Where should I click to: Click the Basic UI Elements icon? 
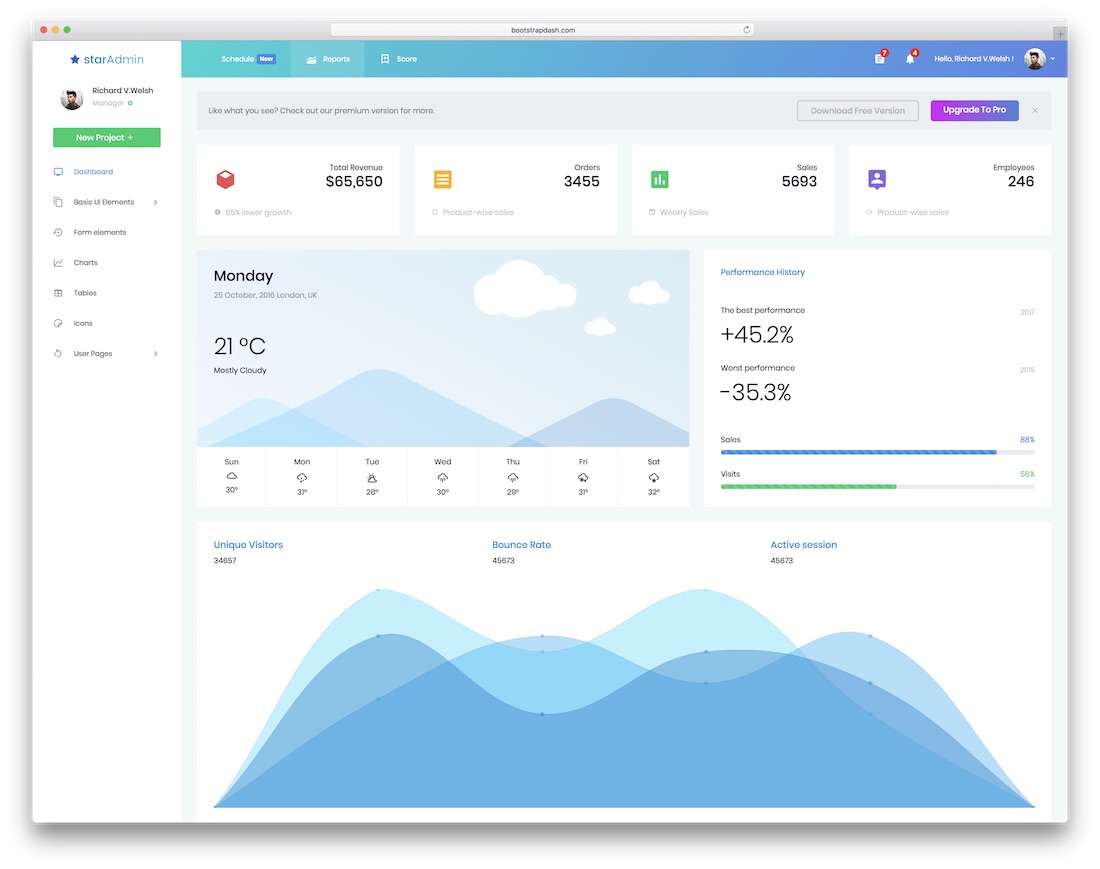58,202
